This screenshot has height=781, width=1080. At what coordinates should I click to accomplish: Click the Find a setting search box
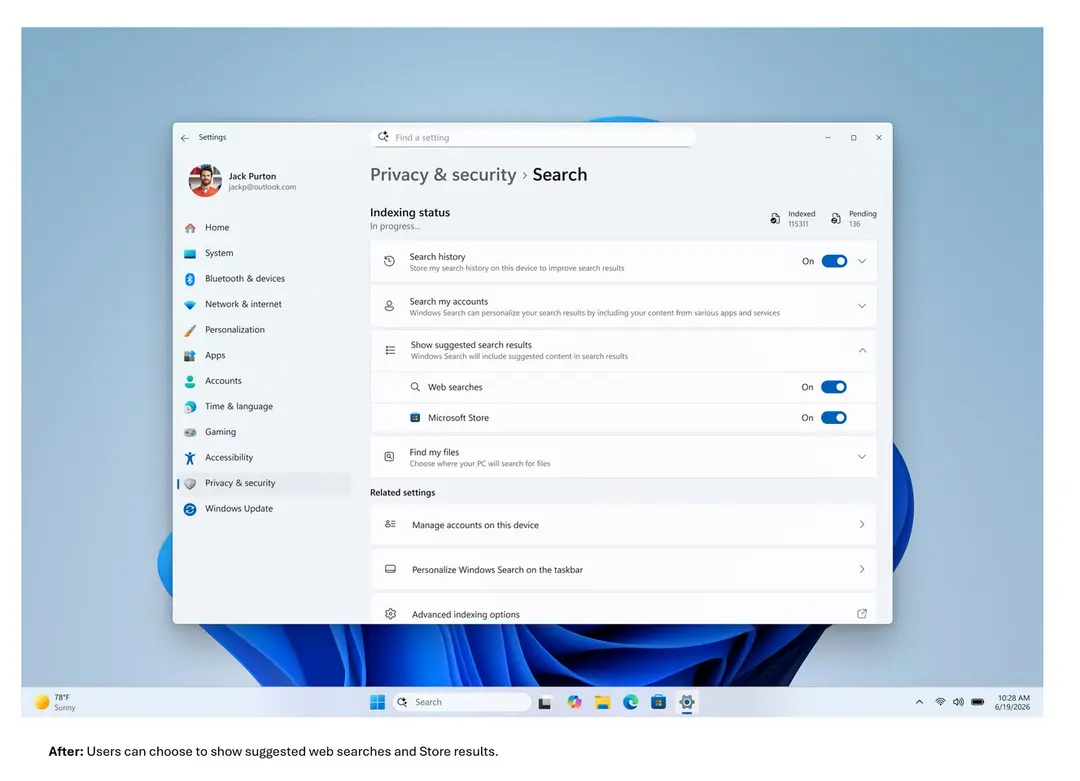[532, 138]
